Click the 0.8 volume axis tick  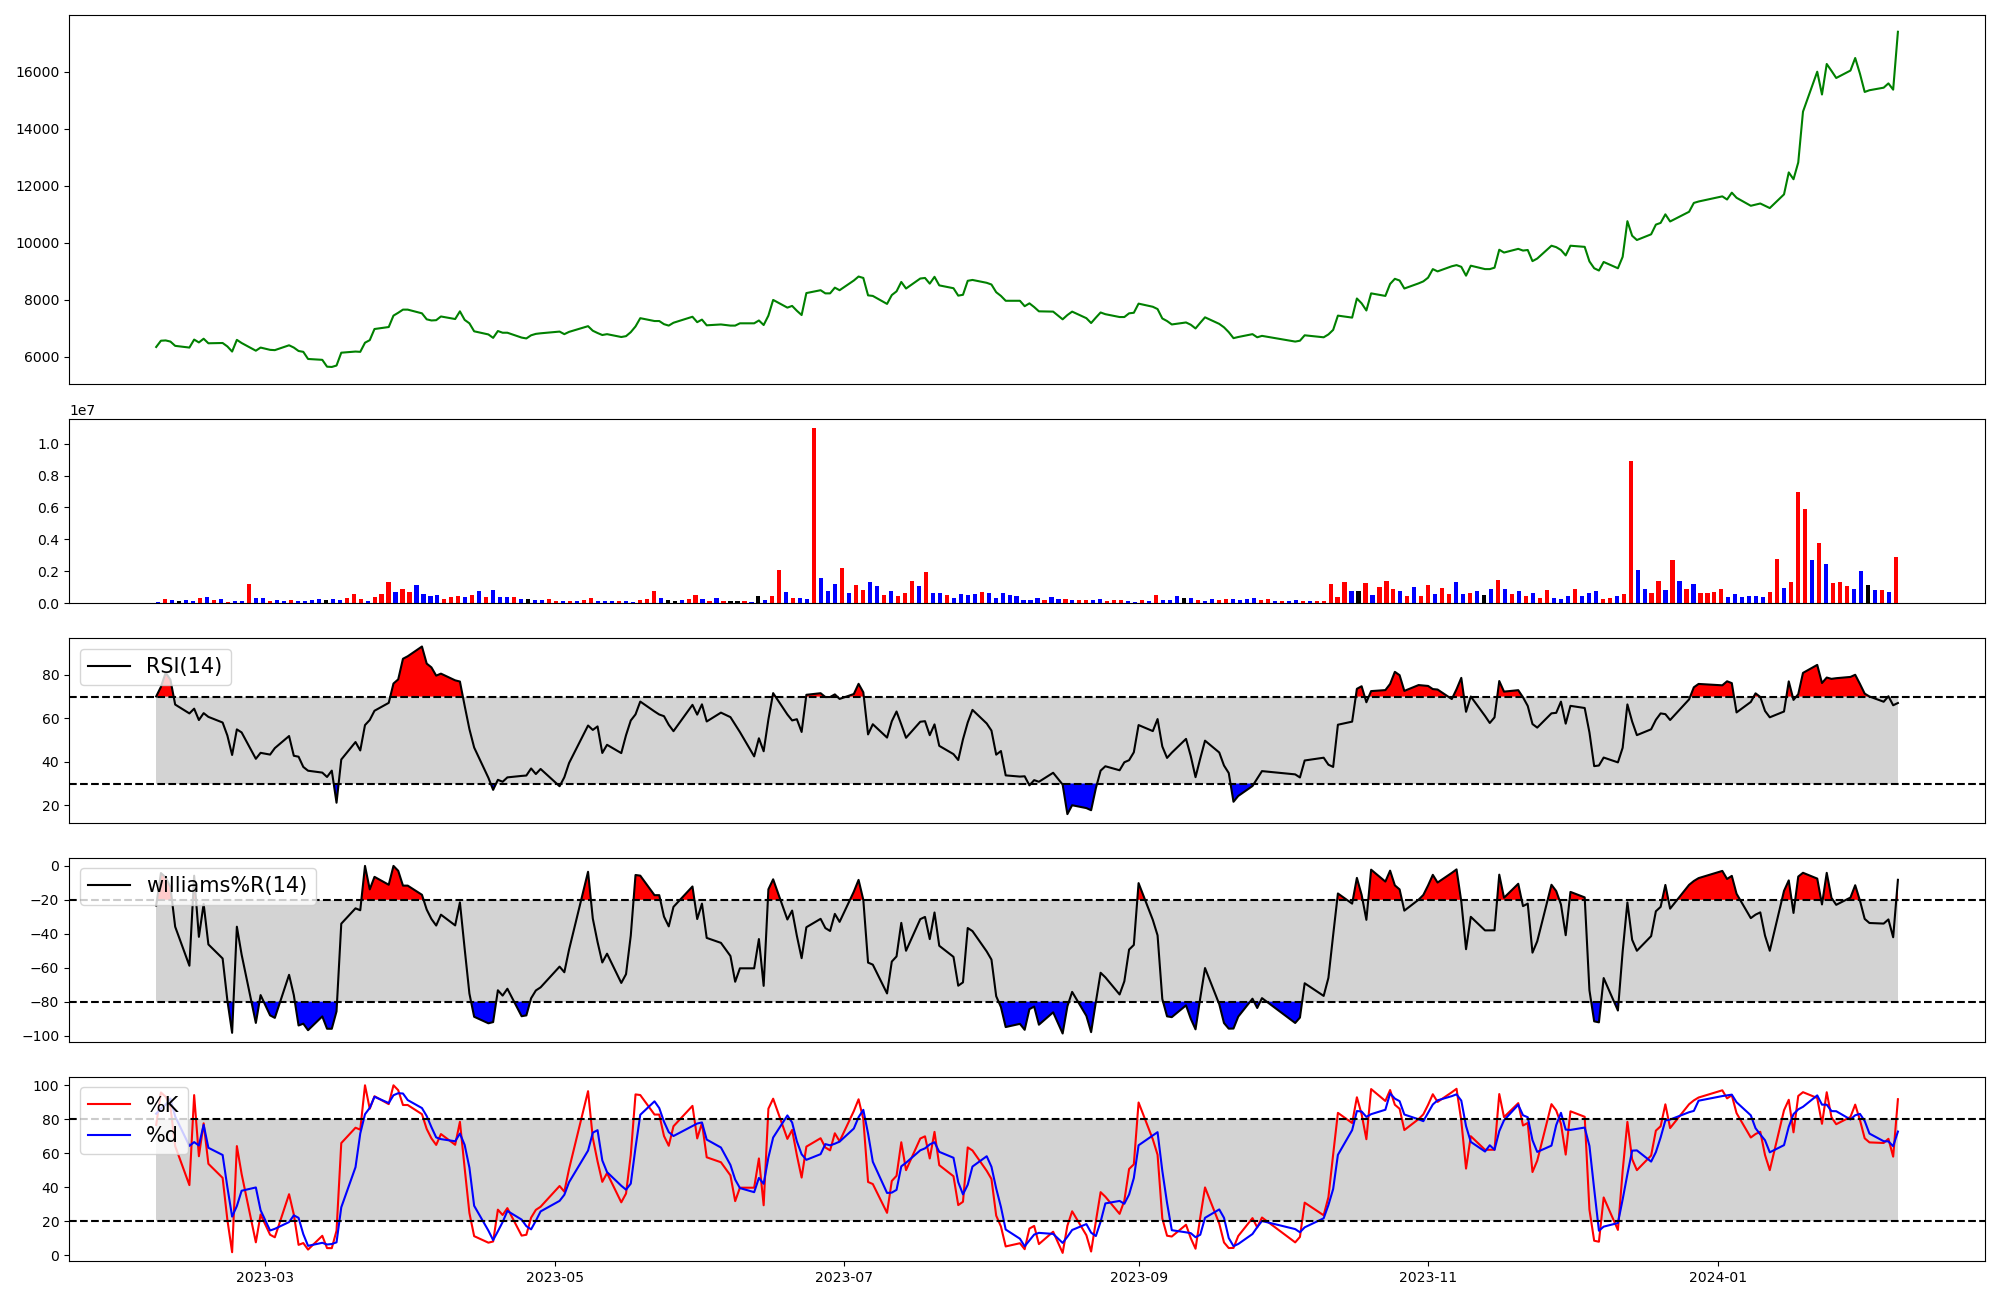[x=49, y=476]
